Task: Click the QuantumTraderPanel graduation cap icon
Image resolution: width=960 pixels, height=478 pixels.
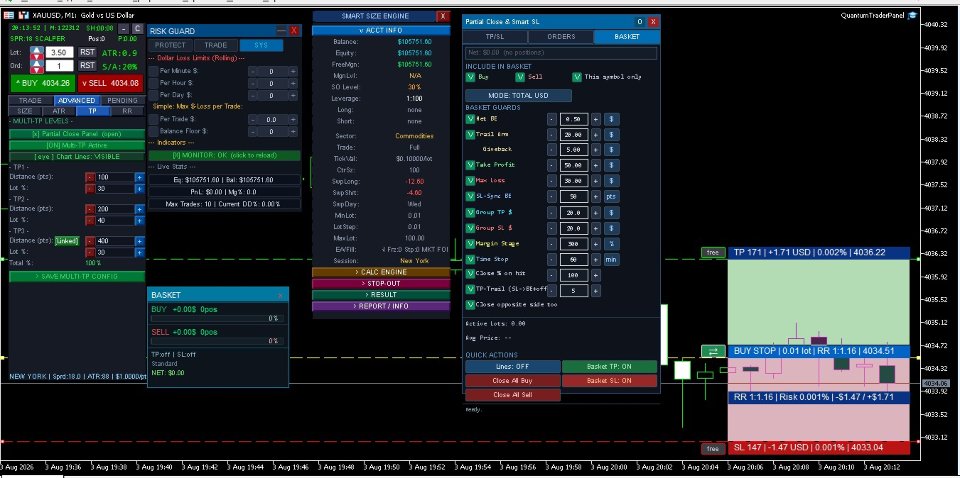Action: [x=912, y=15]
